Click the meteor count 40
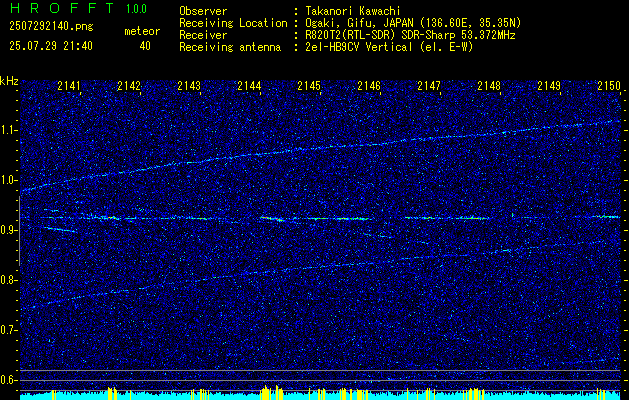This screenshot has width=629, height=400. tap(145, 46)
